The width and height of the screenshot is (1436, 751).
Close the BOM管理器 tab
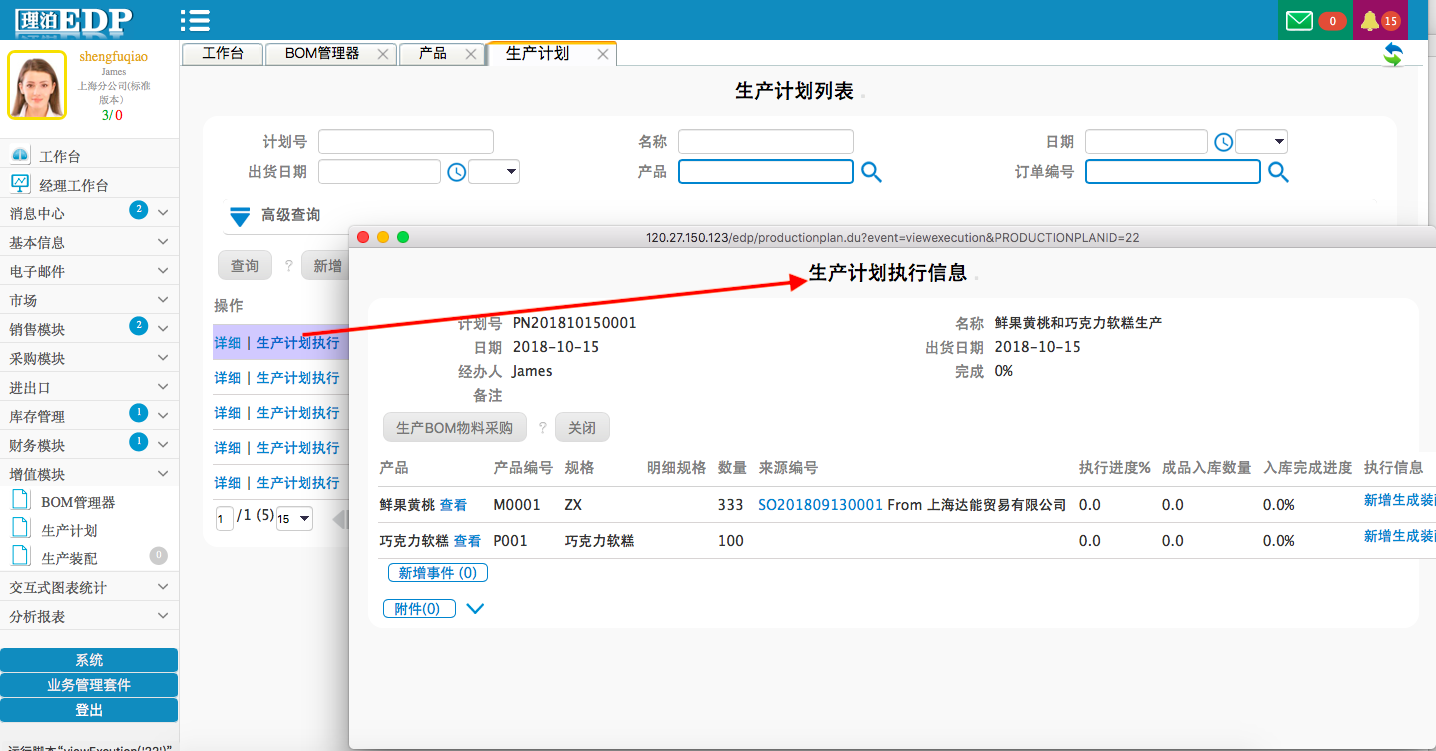click(382, 54)
